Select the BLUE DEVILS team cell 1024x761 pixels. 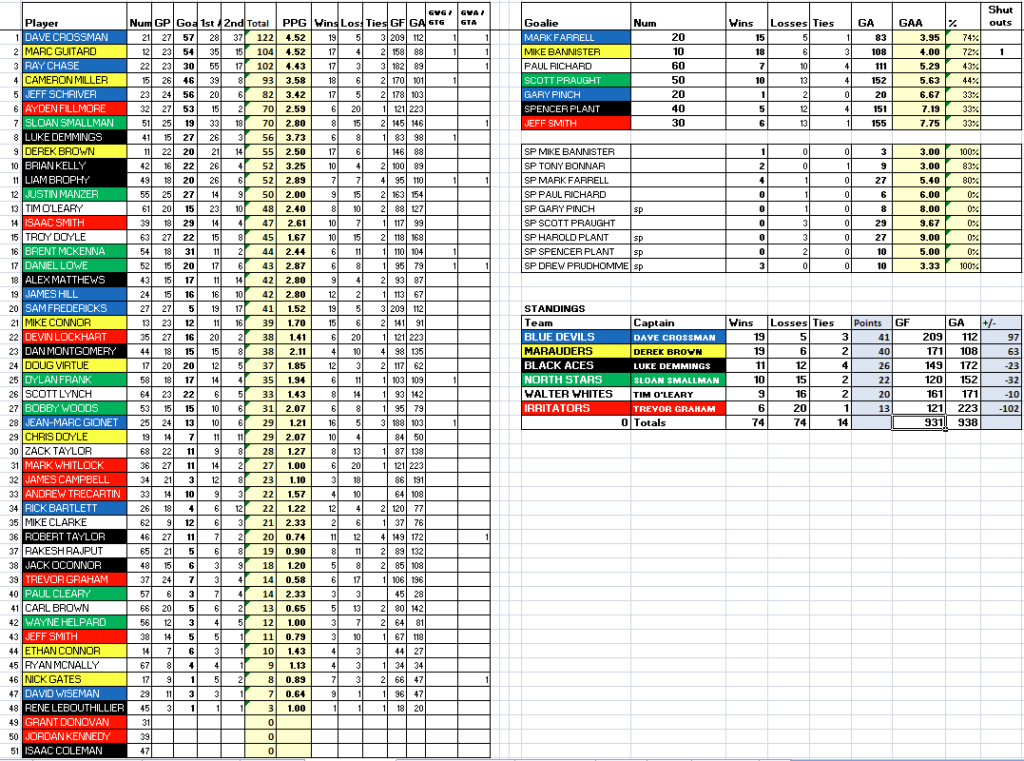coord(575,338)
